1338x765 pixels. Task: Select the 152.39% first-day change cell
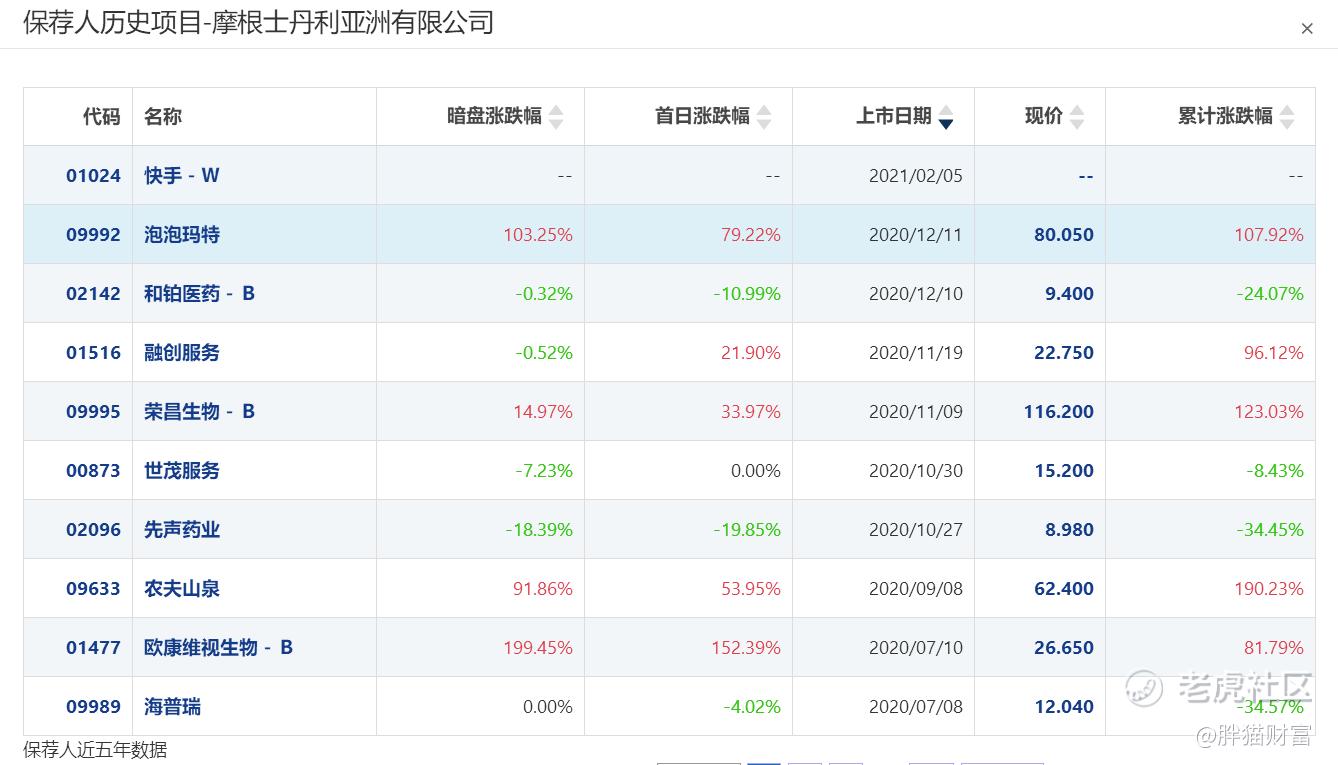tap(746, 648)
